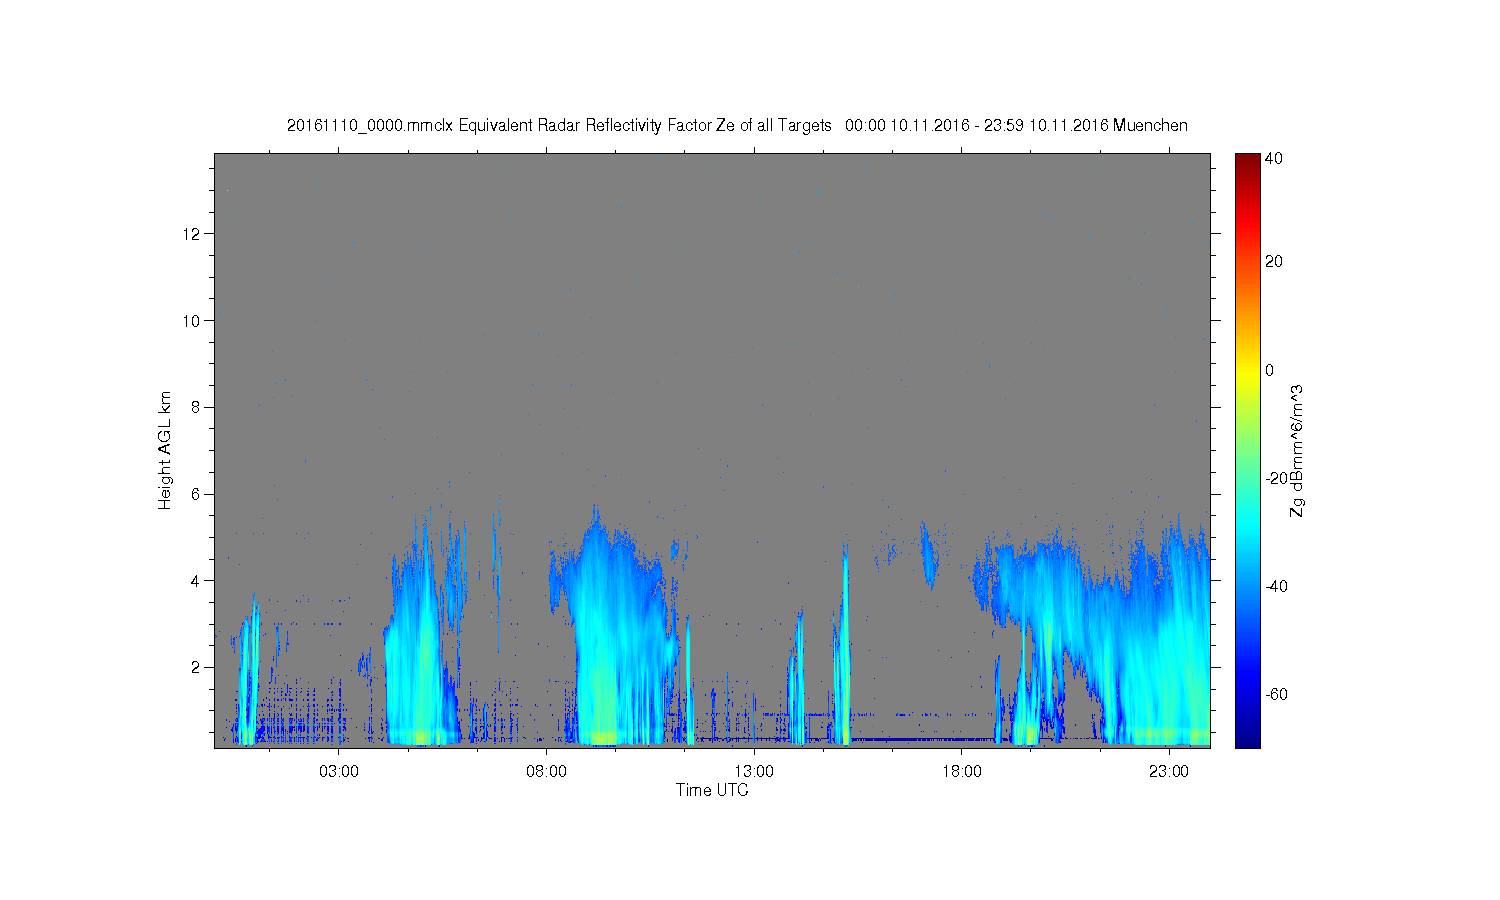Click the Height AGL km axis title
The width and height of the screenshot is (1500, 900).
[x=164, y=450]
